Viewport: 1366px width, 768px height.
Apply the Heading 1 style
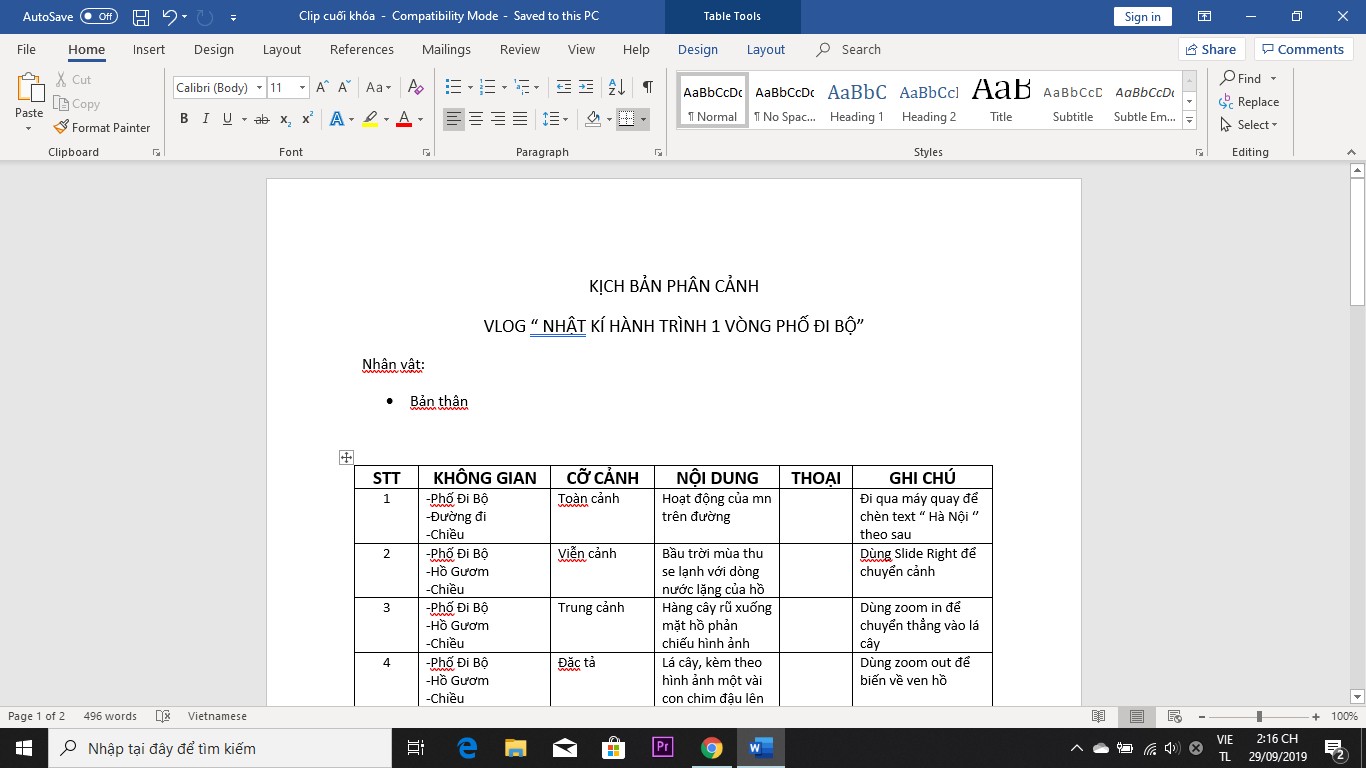pos(856,102)
